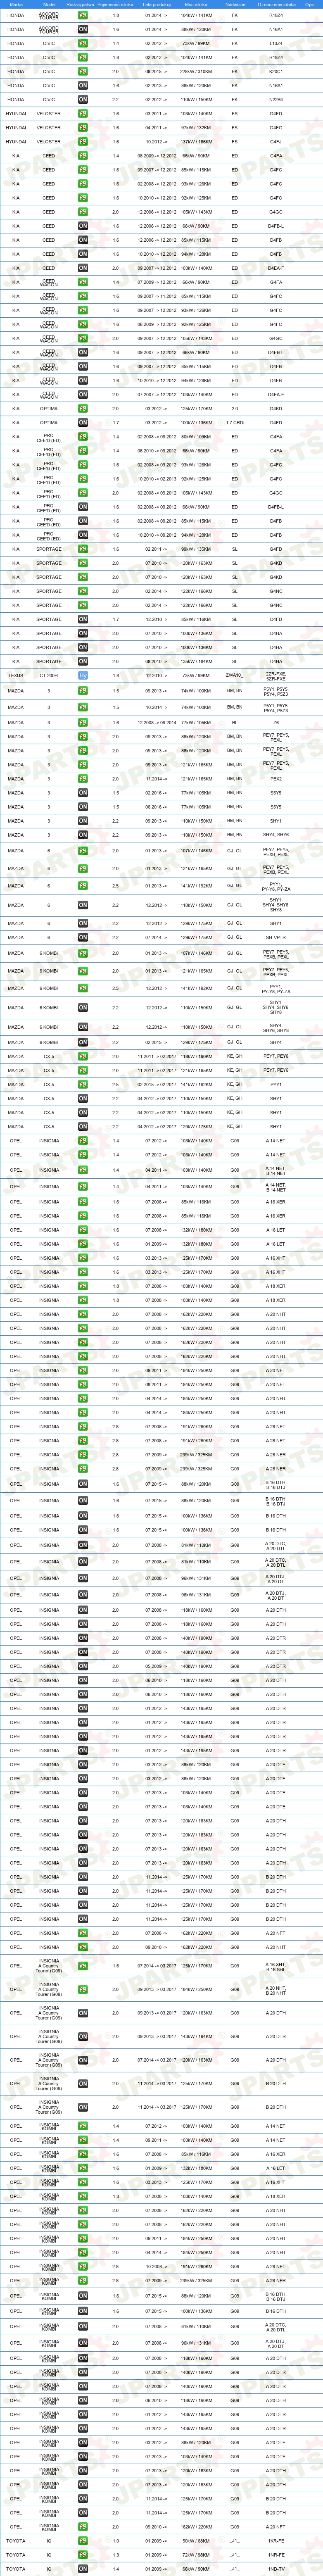This screenshot has height=2576, width=323.
Task: Click the L13Z4 engine code cell
Action: click(x=276, y=44)
